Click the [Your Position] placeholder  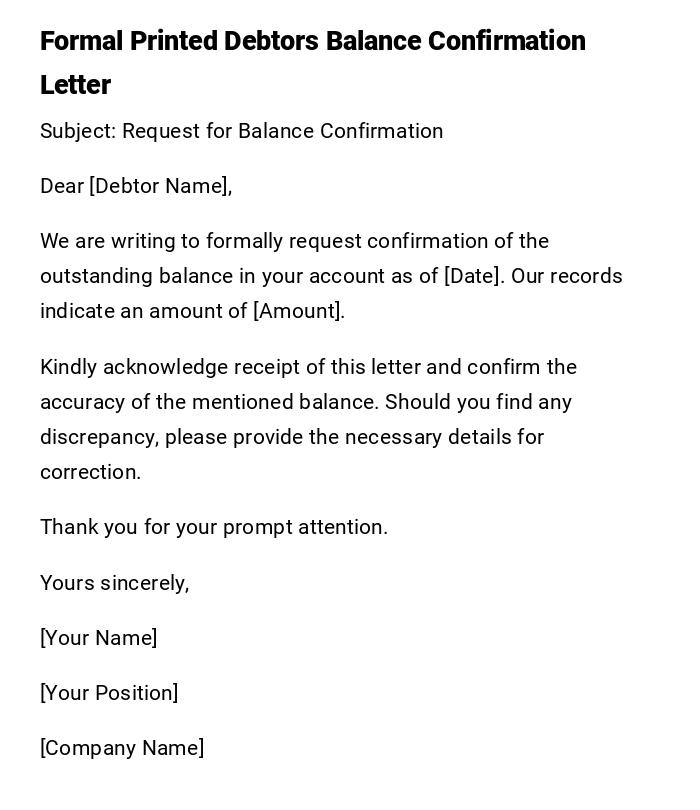pos(109,693)
